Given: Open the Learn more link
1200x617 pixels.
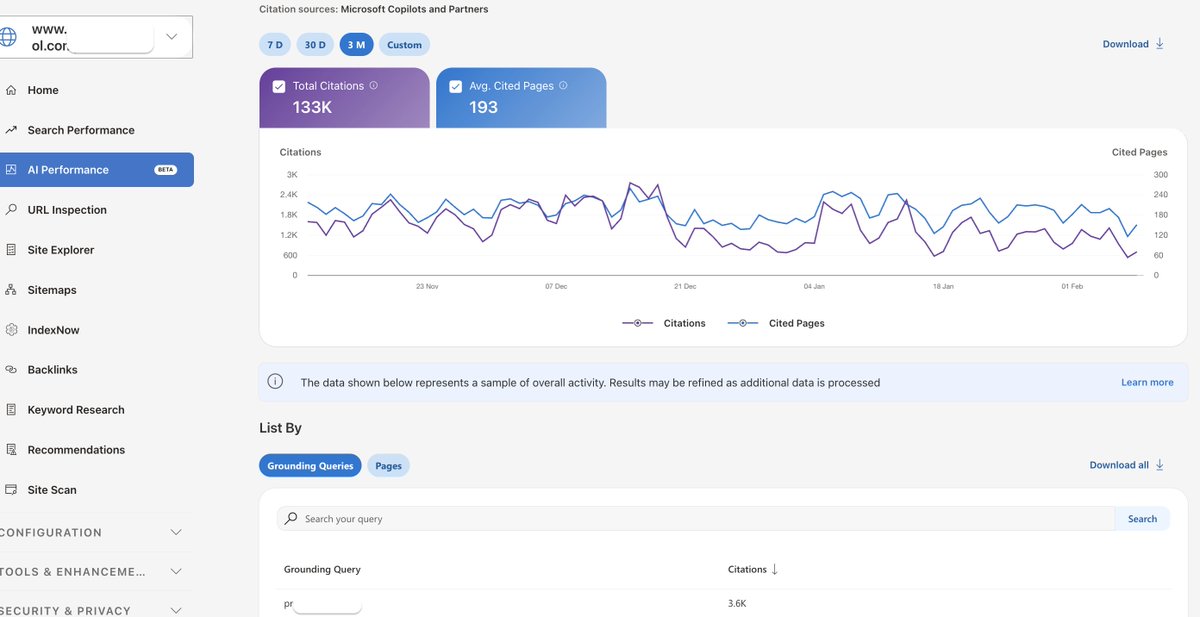Looking at the screenshot, I should click(1147, 382).
